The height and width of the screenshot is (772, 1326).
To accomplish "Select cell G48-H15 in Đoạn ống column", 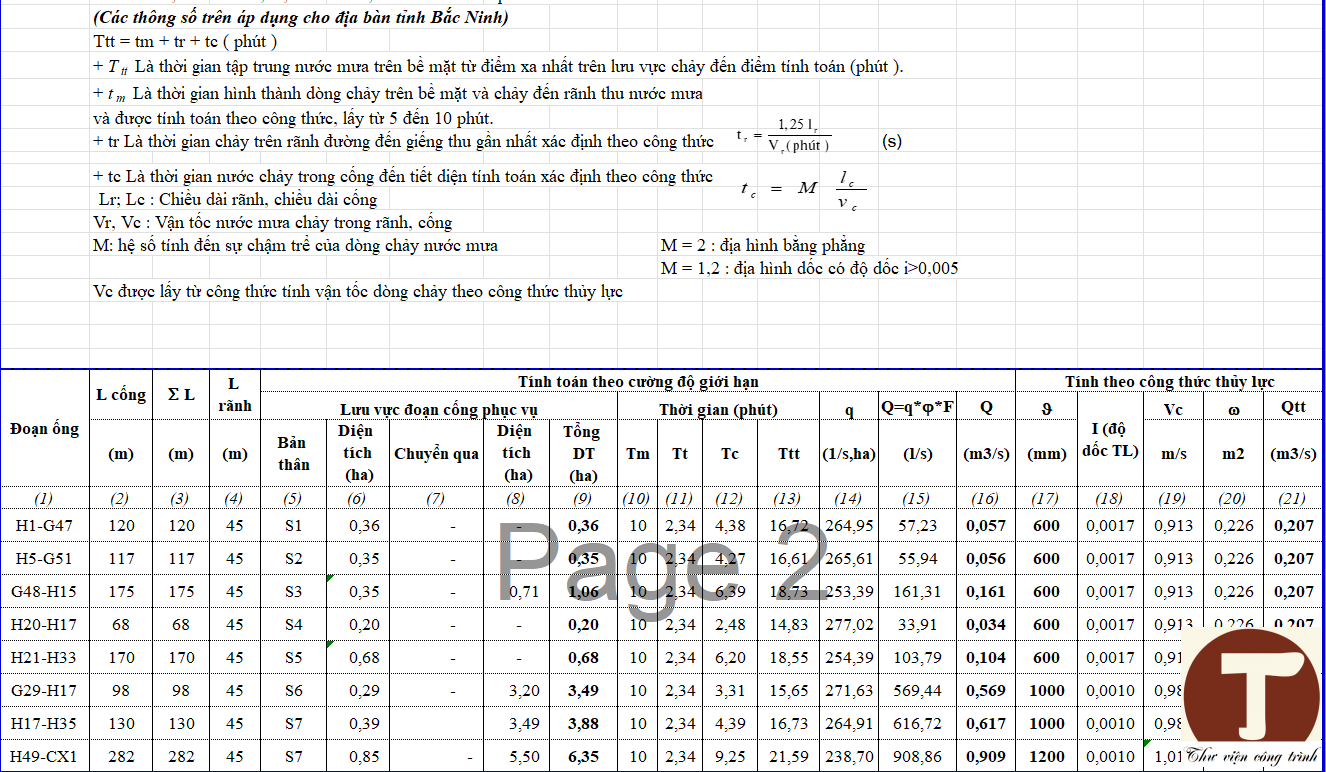I will click(x=44, y=591).
